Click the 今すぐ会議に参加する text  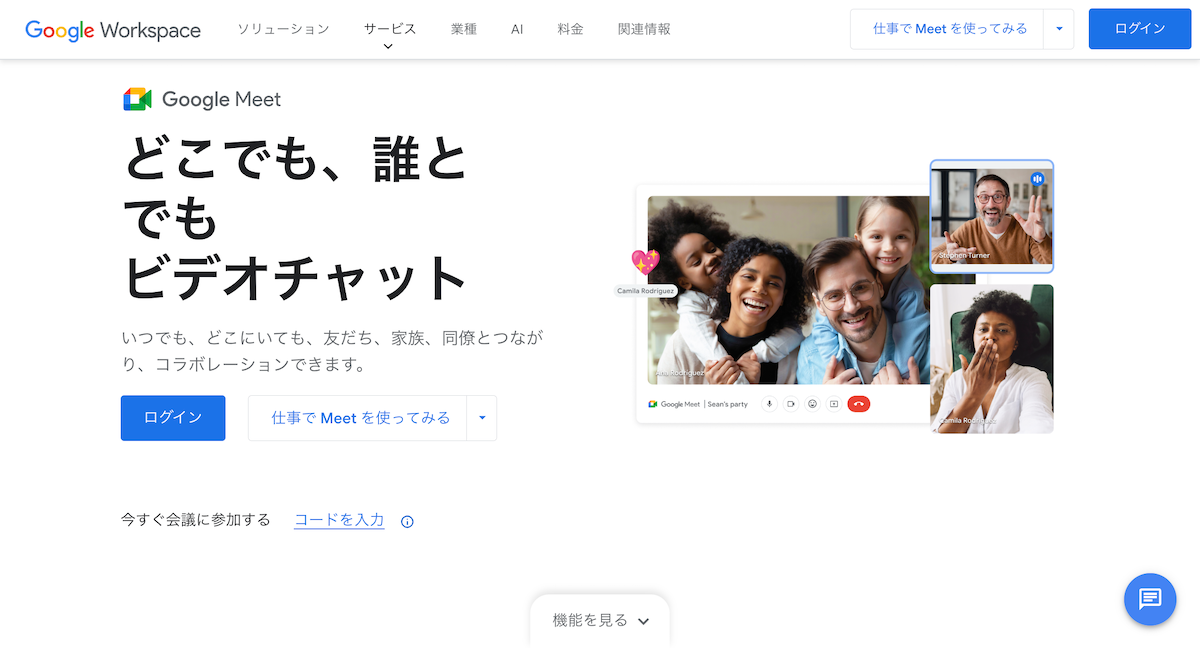(x=196, y=520)
